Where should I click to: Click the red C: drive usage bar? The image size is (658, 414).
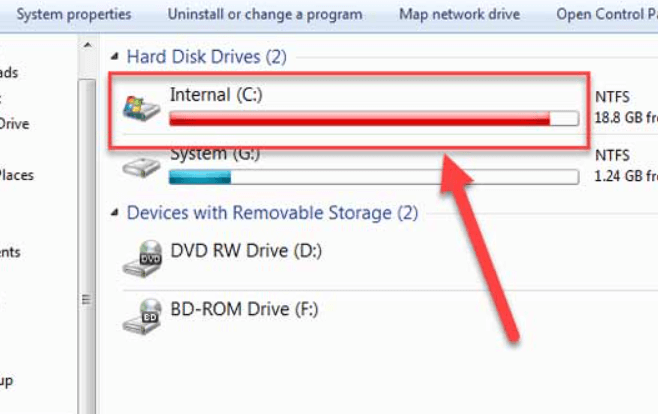coord(374,118)
